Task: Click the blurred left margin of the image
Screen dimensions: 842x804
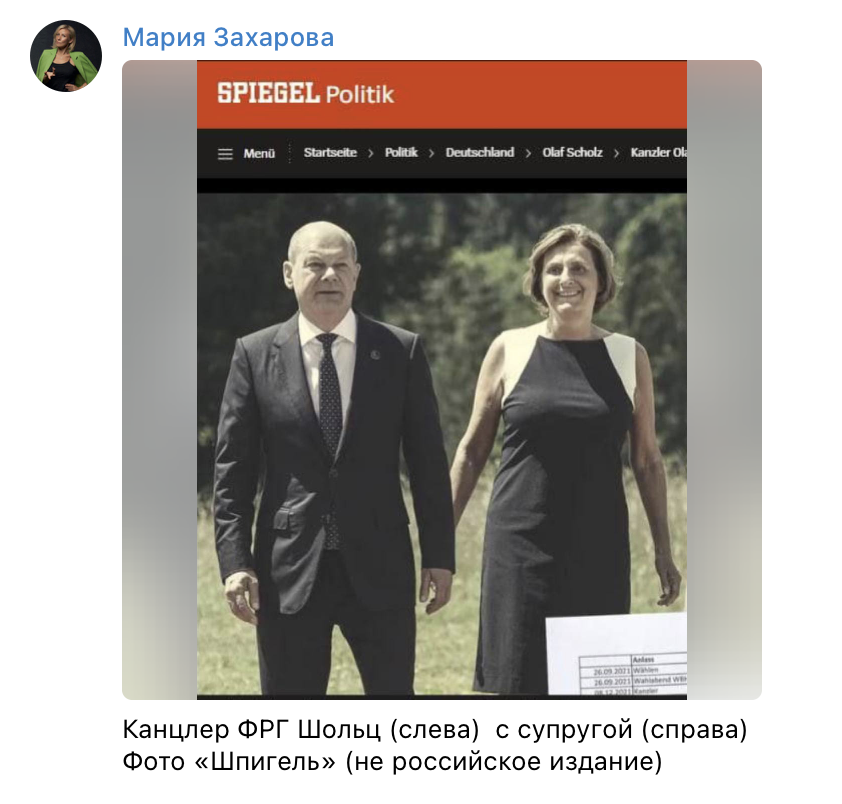Action: point(159,380)
